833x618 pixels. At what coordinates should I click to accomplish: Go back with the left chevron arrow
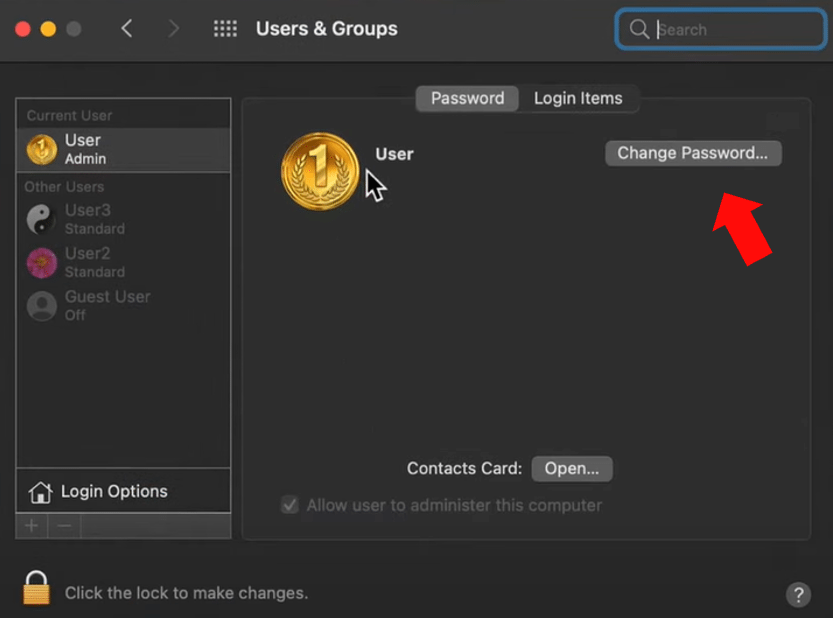(x=127, y=29)
